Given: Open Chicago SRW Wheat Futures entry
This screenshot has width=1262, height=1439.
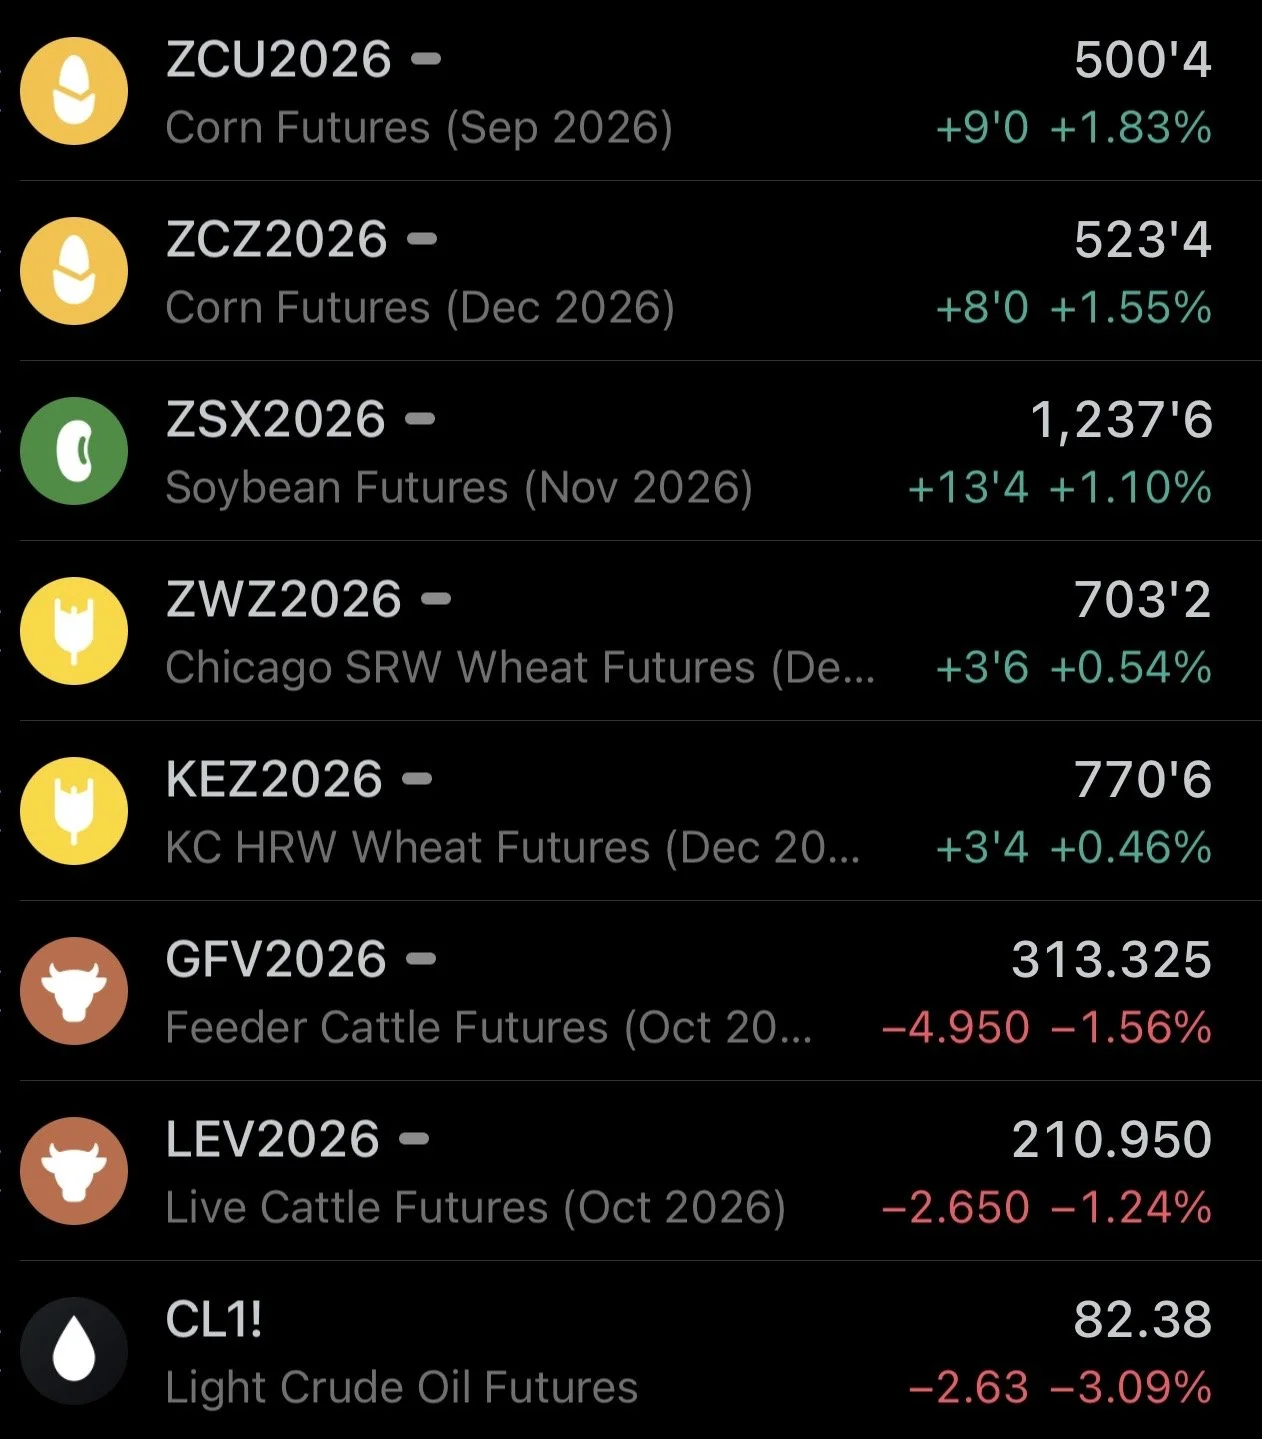Looking at the screenshot, I should [640, 631].
